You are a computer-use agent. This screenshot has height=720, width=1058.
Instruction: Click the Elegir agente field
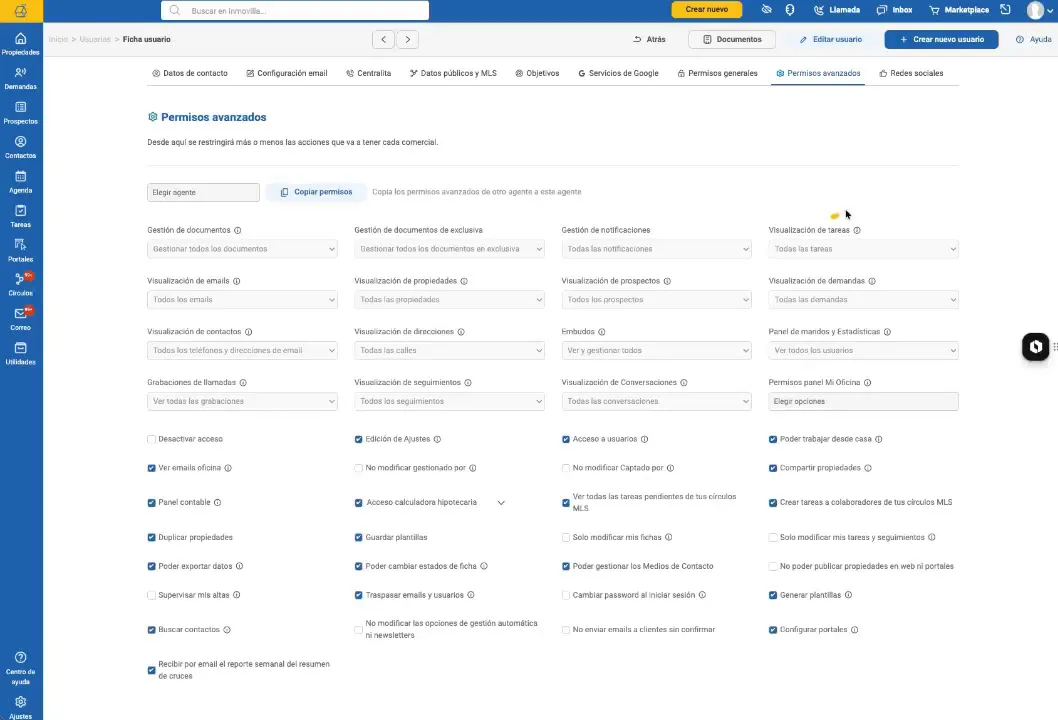(x=203, y=192)
